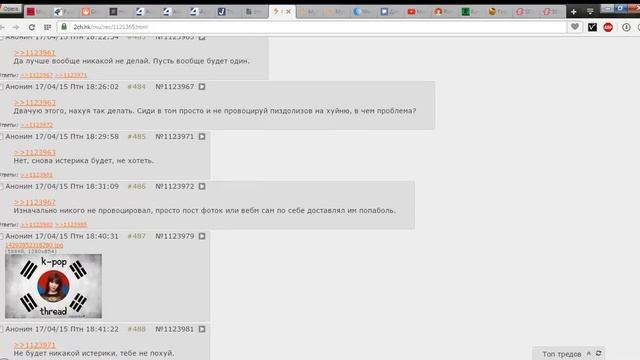This screenshot has height=360, width=640.
Task: Open the Speed Dial grid icon
Action: coord(47,27)
